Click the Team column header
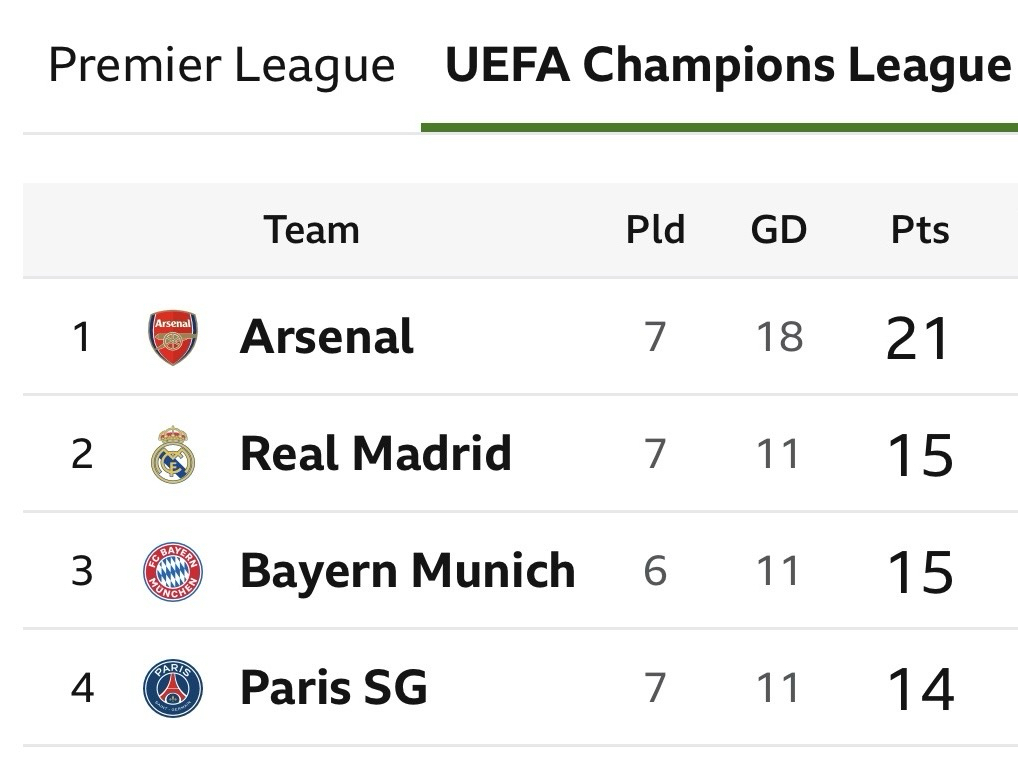 click(311, 230)
